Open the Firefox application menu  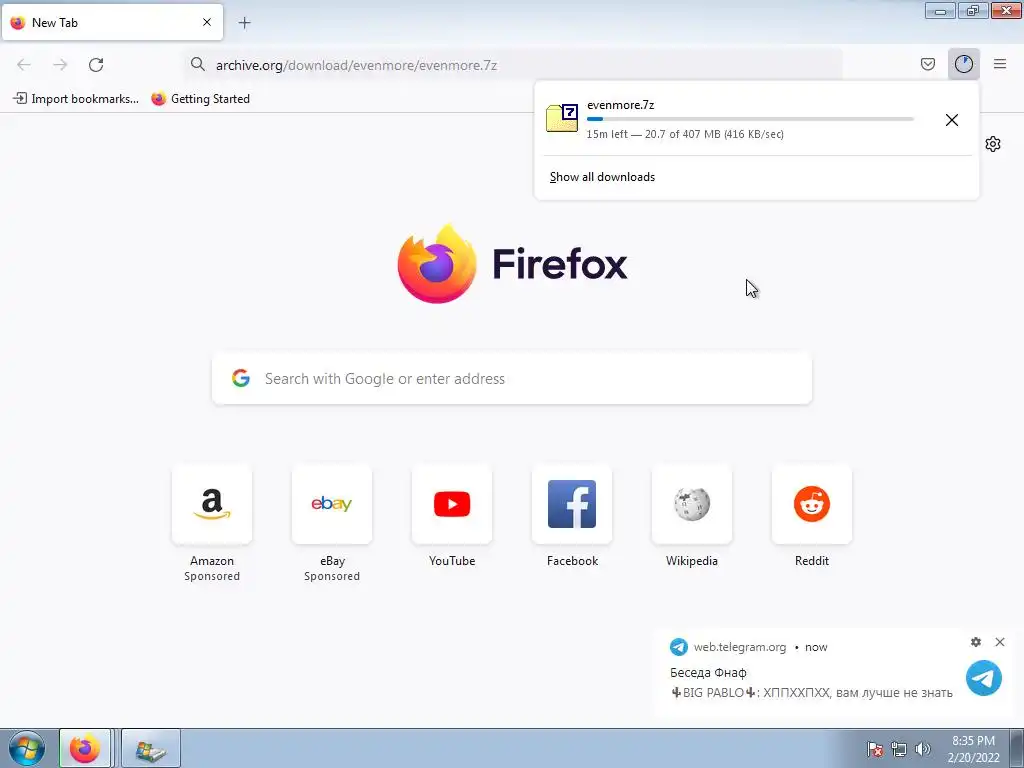coord(1000,64)
